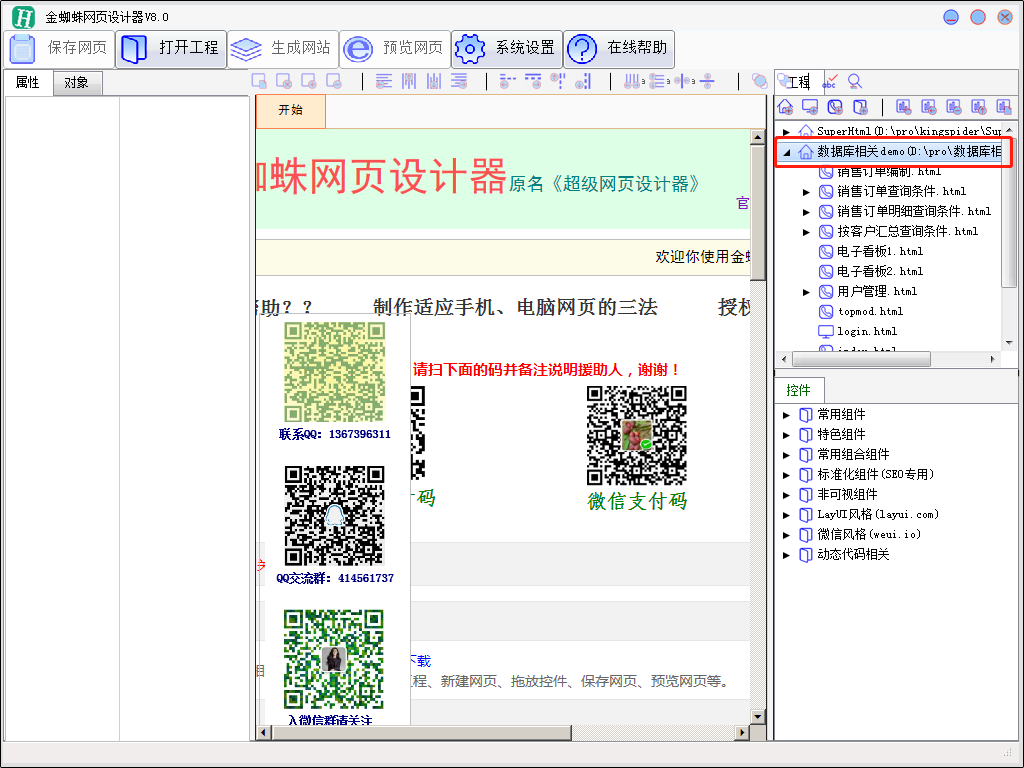This screenshot has width=1024, height=768.
Task: Expand the 按客户汇总查询条件.html node
Action: tap(807, 232)
